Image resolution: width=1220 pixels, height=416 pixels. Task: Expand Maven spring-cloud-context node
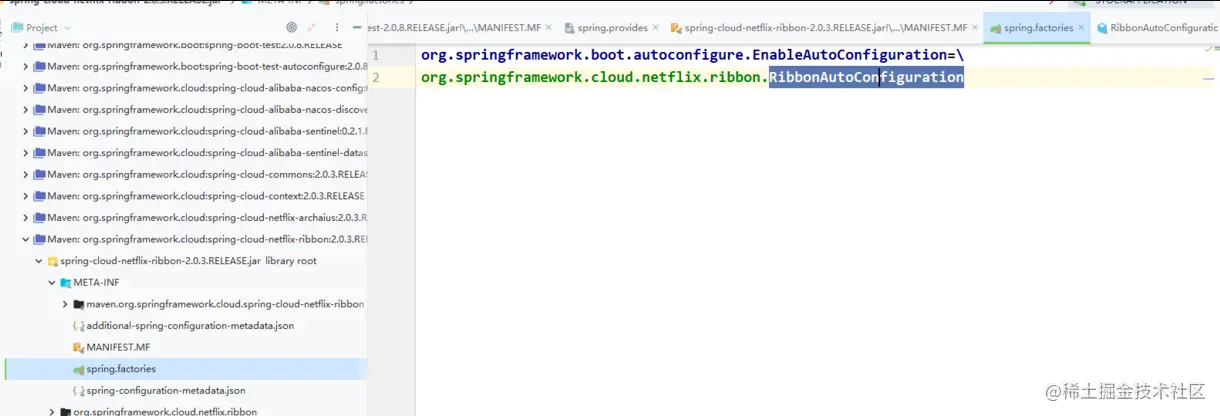point(26,196)
